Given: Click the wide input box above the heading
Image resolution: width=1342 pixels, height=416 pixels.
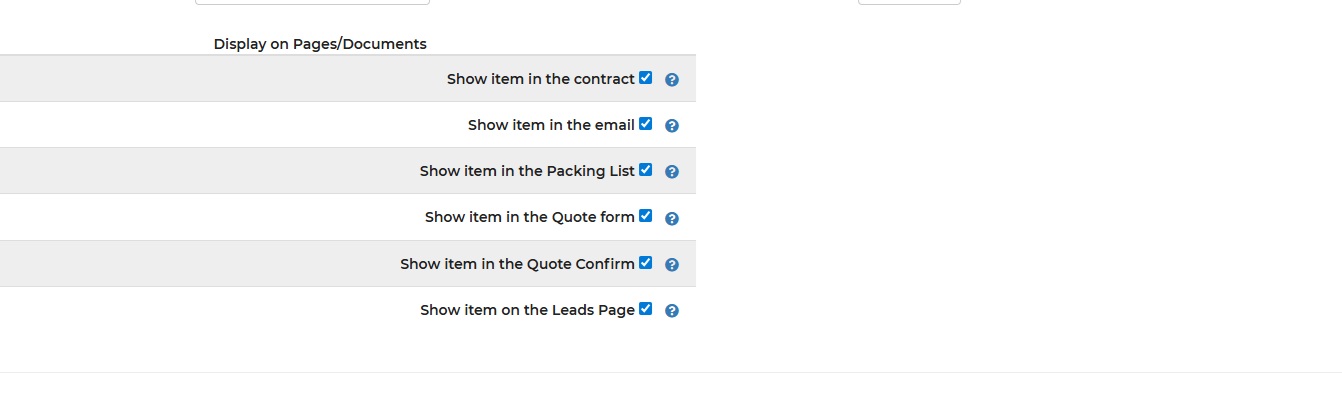Looking at the screenshot, I should pyautogui.click(x=312, y=2).
